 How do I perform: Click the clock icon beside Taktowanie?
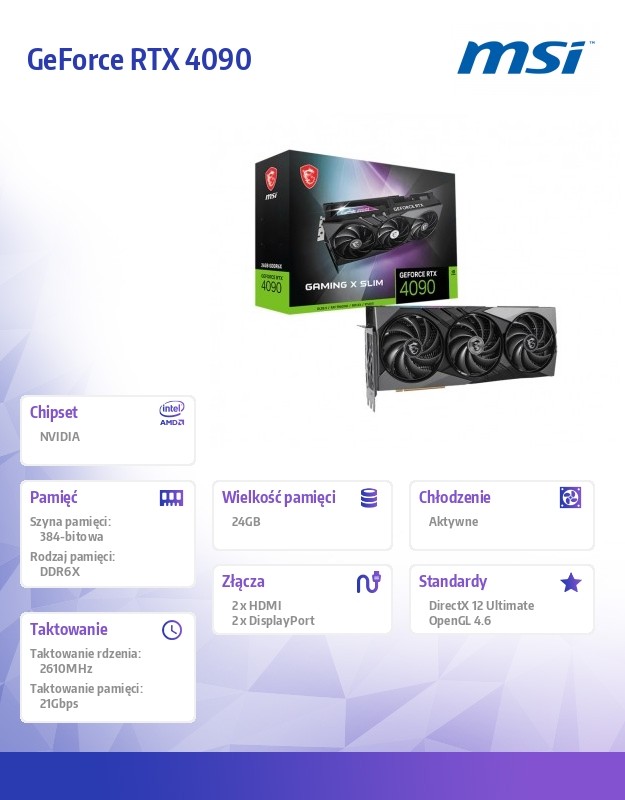(x=172, y=630)
